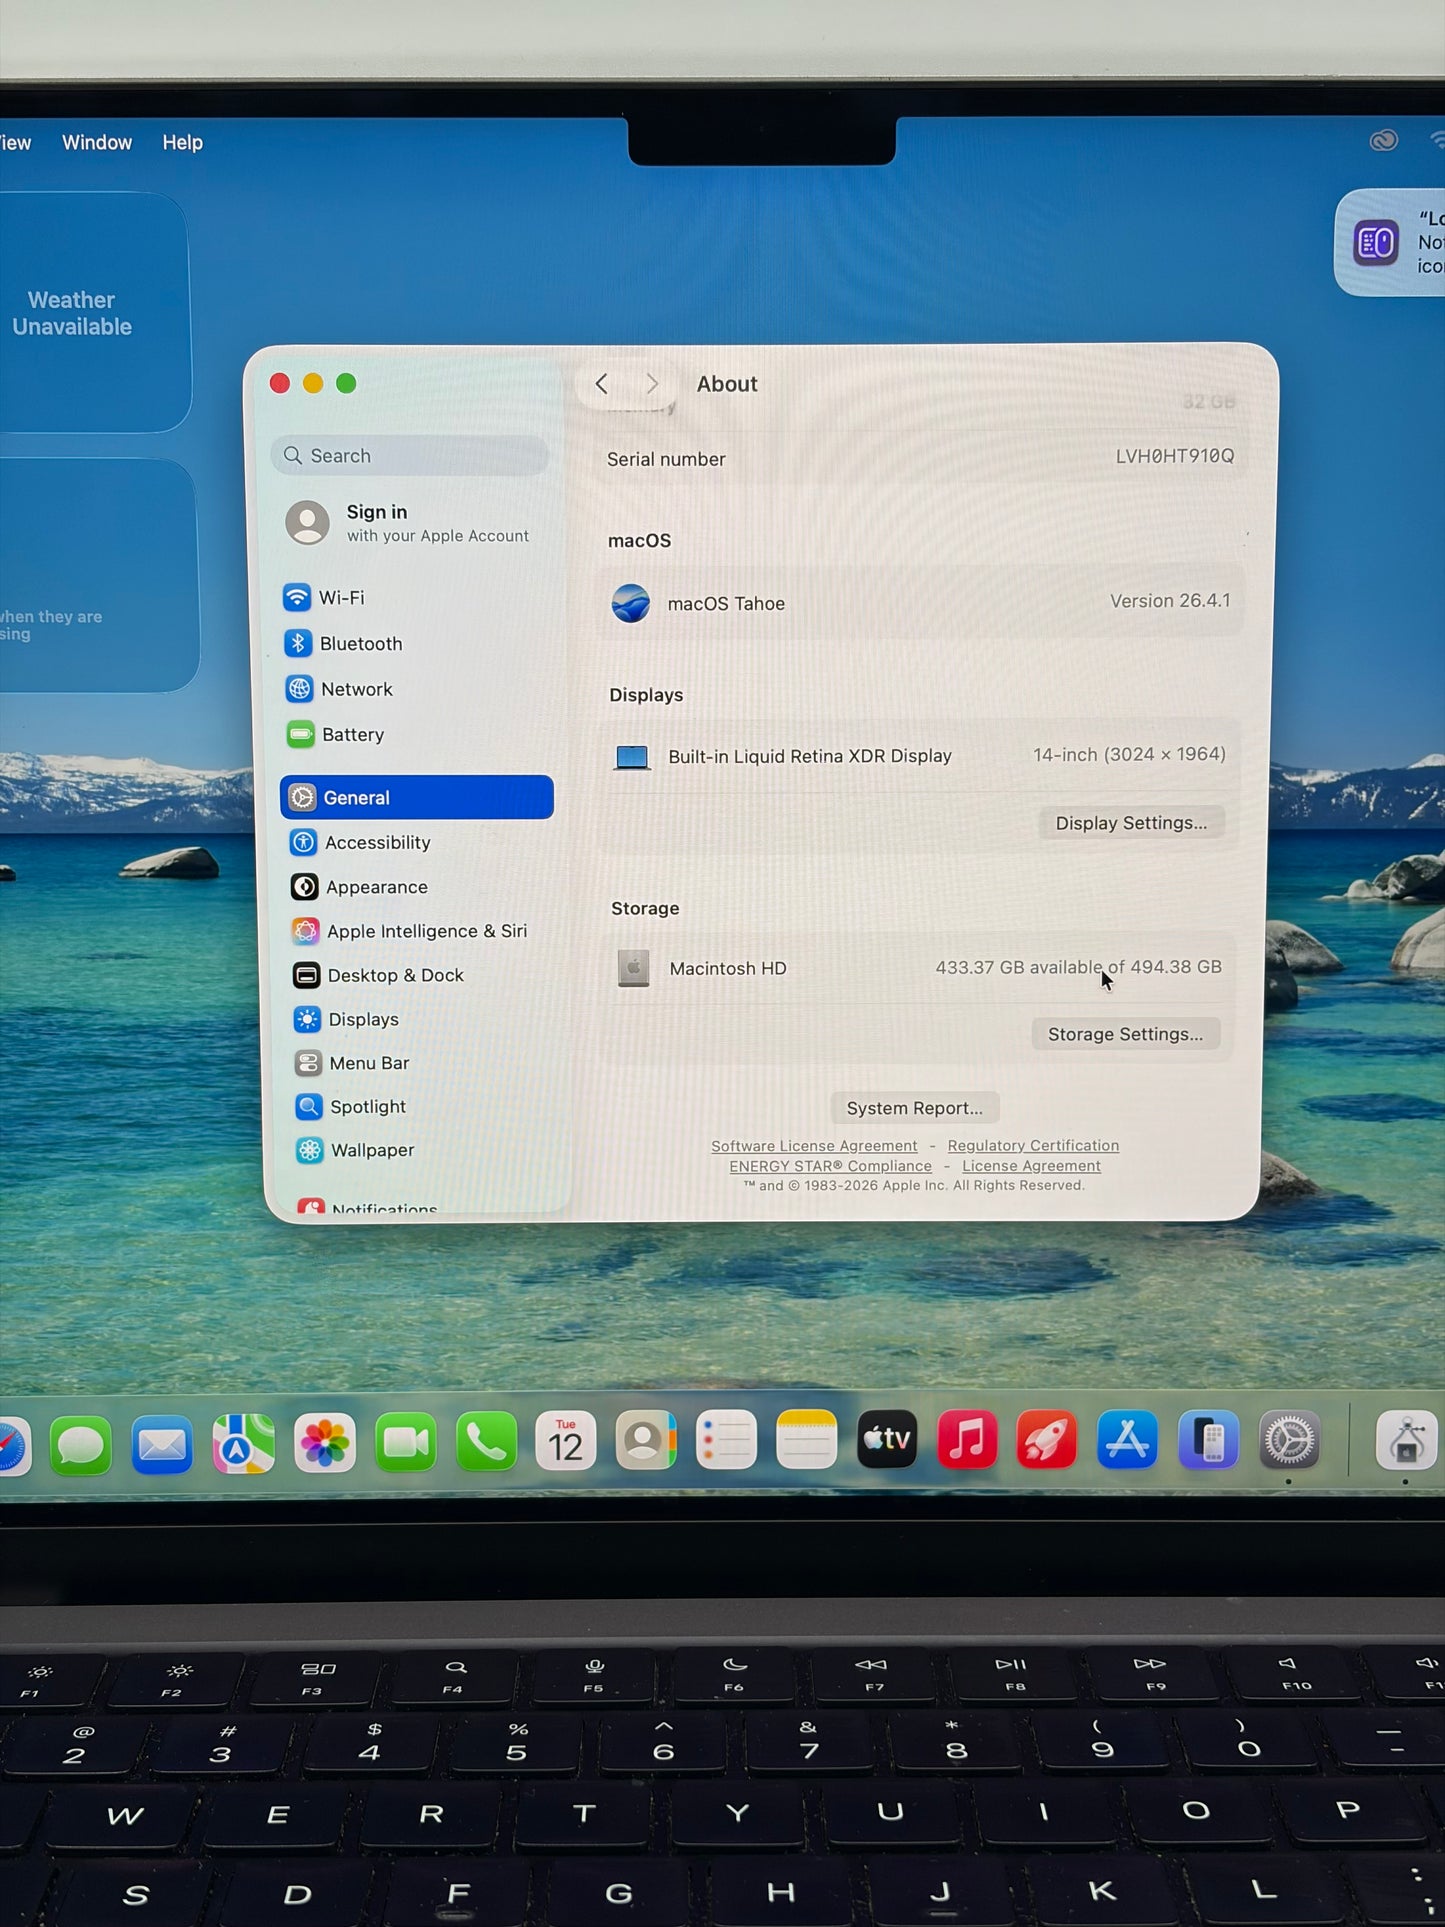Click System Report button
1445x1927 pixels.
click(914, 1108)
